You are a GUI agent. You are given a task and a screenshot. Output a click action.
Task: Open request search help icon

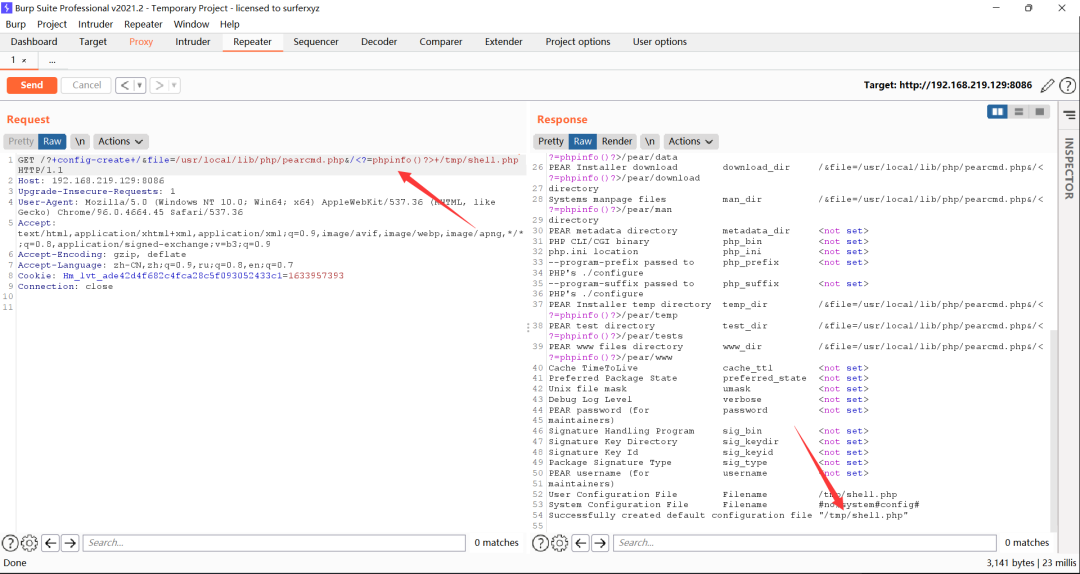[x=10, y=543]
